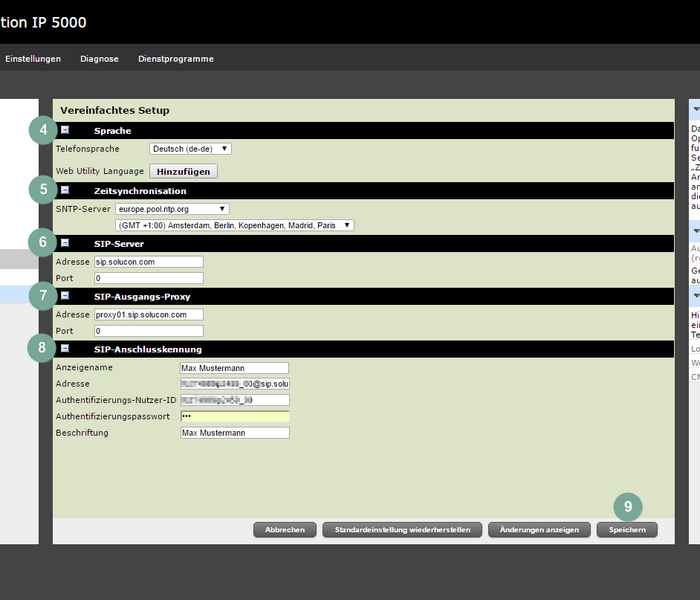
Task: Collapse the Zeitsynchronisation section
Action: point(65,190)
